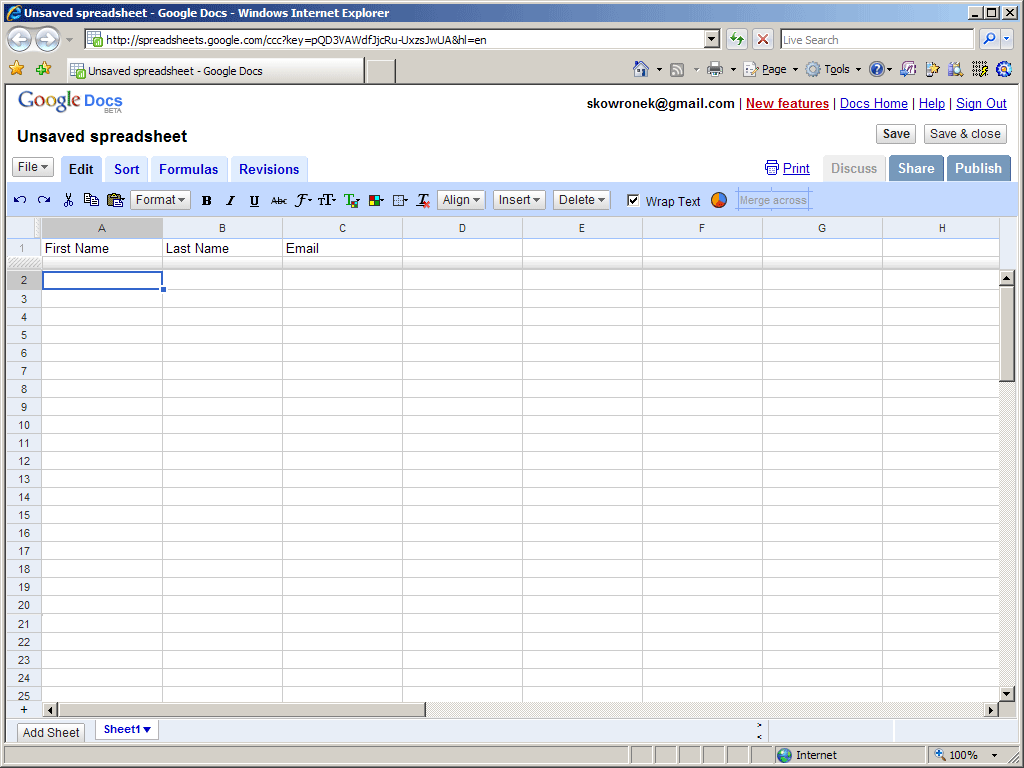Click the Save & close button
The image size is (1024, 768).
(x=964, y=134)
